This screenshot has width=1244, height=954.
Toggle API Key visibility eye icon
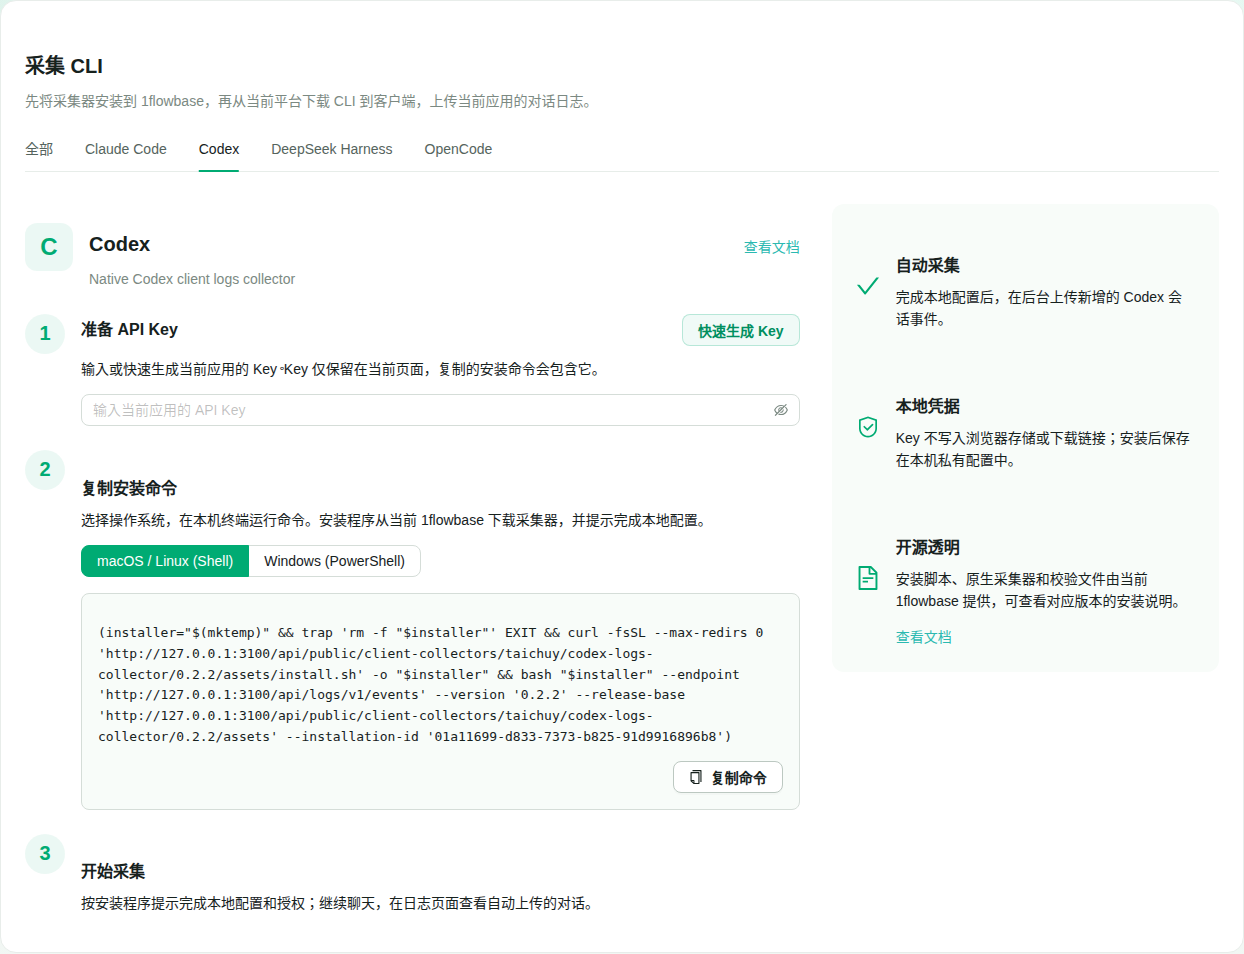tap(781, 410)
